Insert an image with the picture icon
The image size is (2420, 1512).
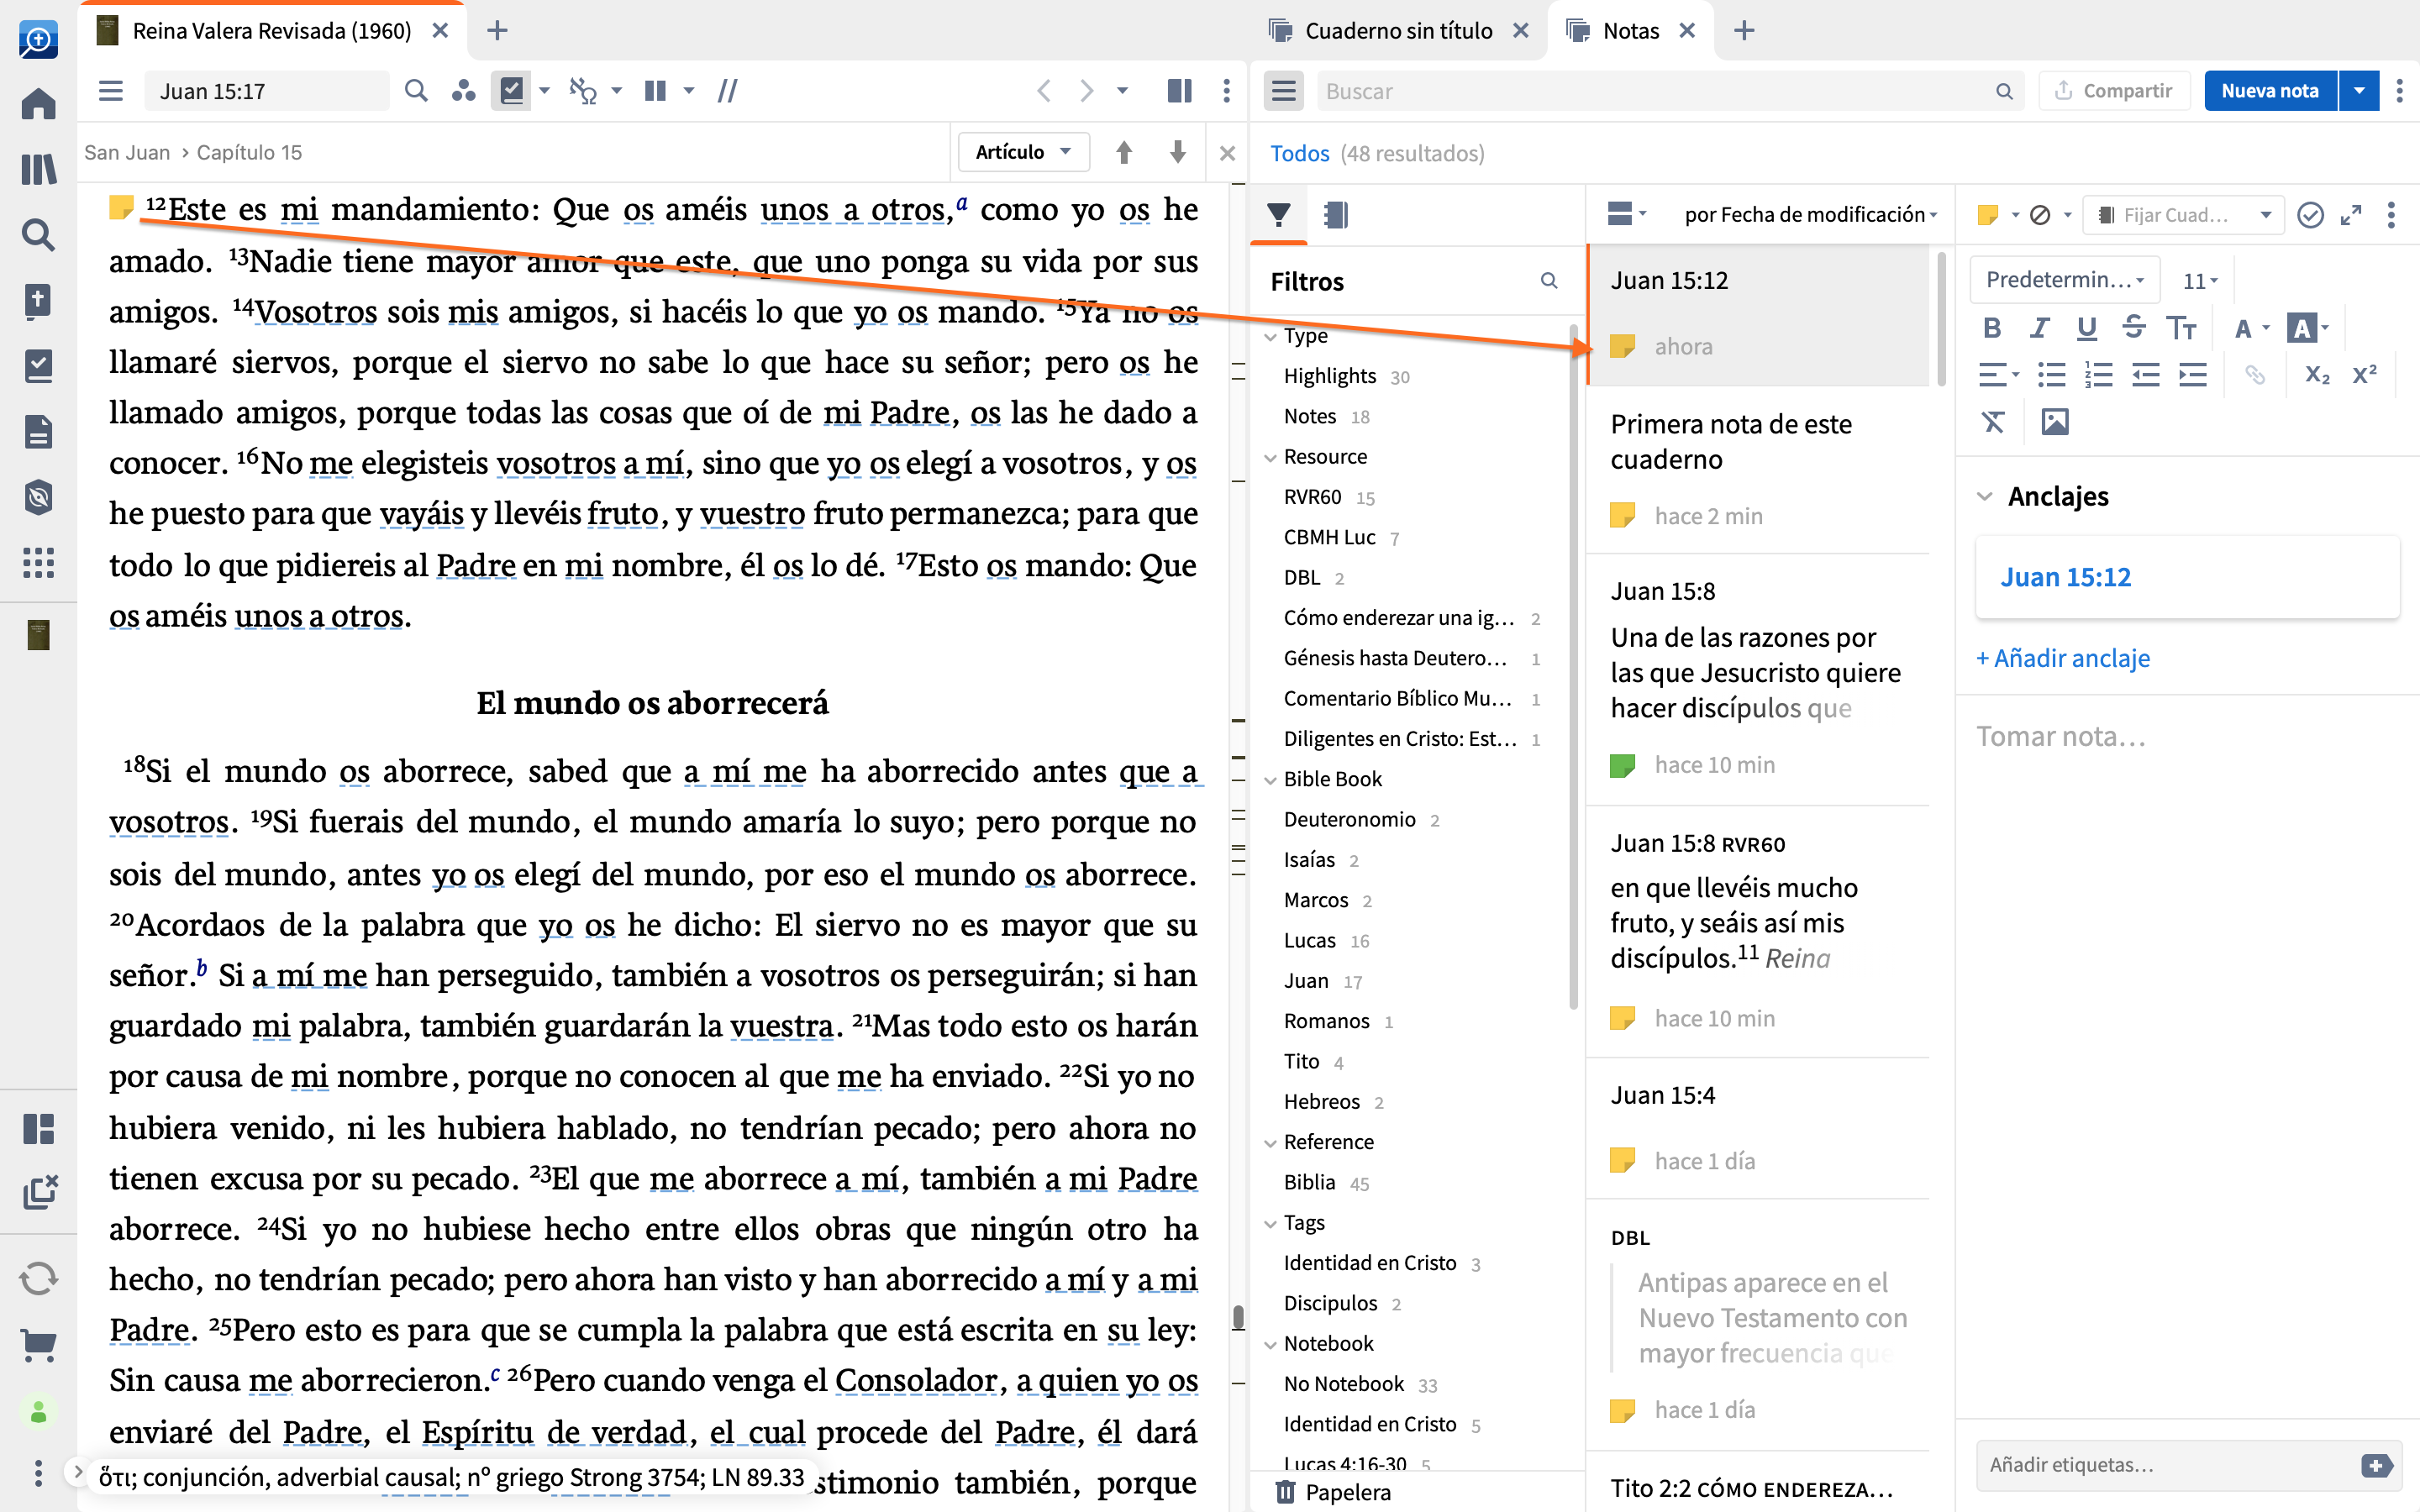pyautogui.click(x=2055, y=422)
